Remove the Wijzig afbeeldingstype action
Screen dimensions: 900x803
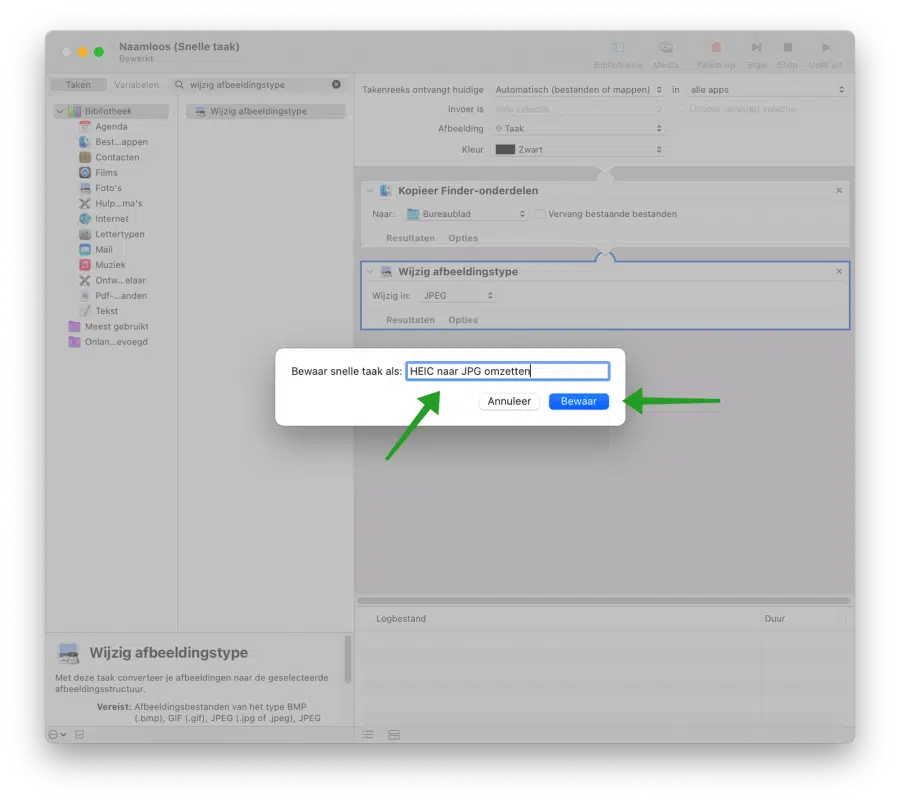[x=839, y=271]
